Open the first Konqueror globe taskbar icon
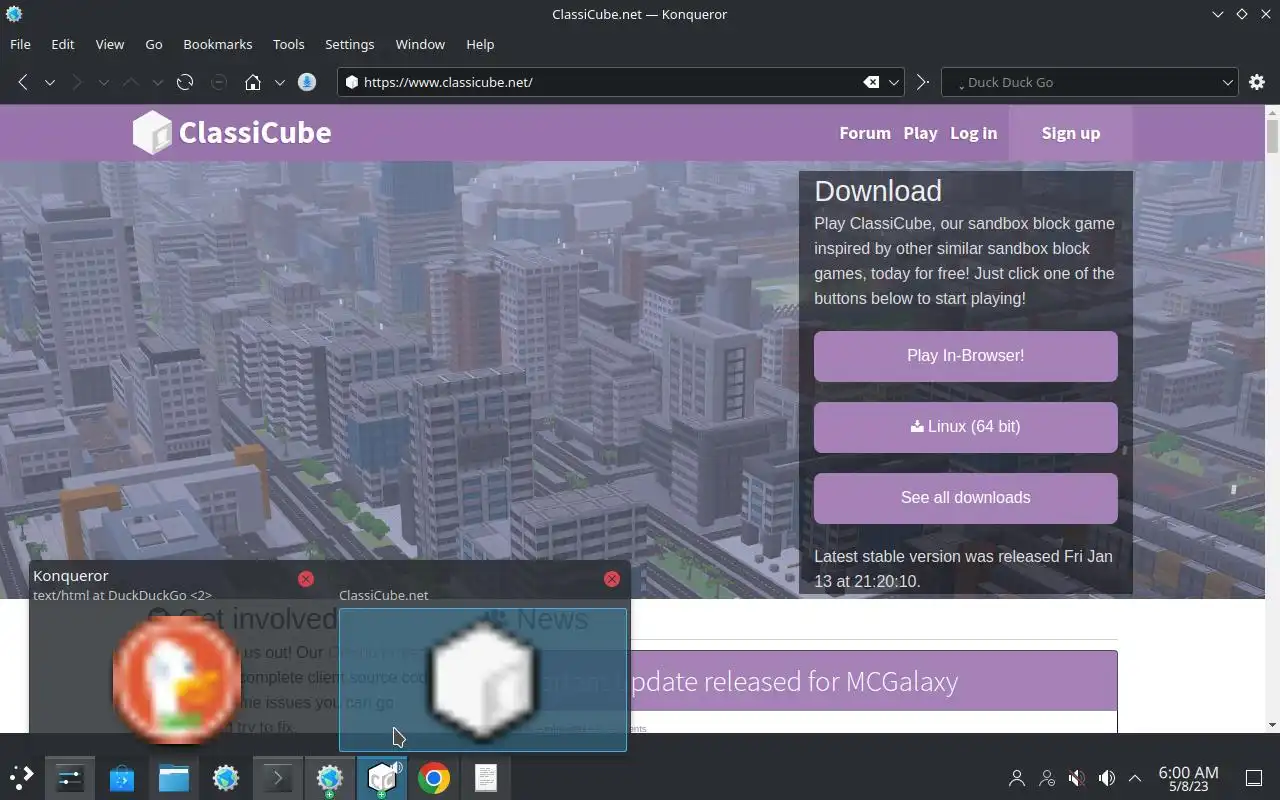 (226, 777)
